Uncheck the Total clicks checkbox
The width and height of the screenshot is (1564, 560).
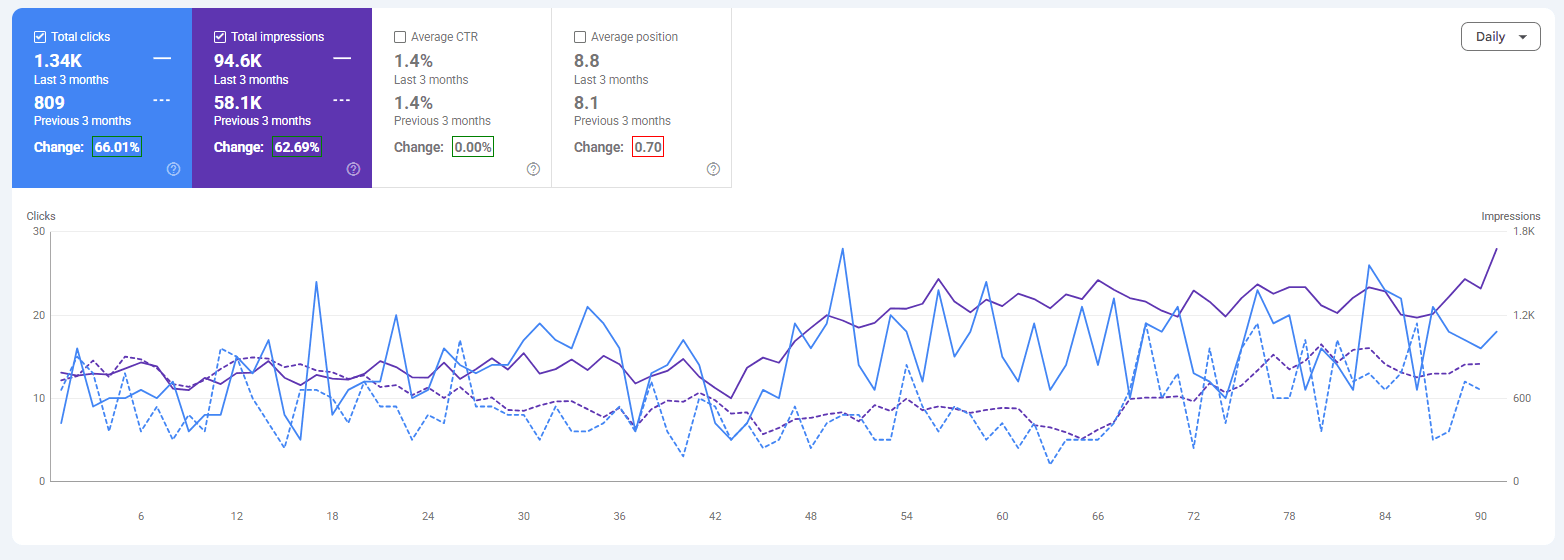click(x=40, y=37)
